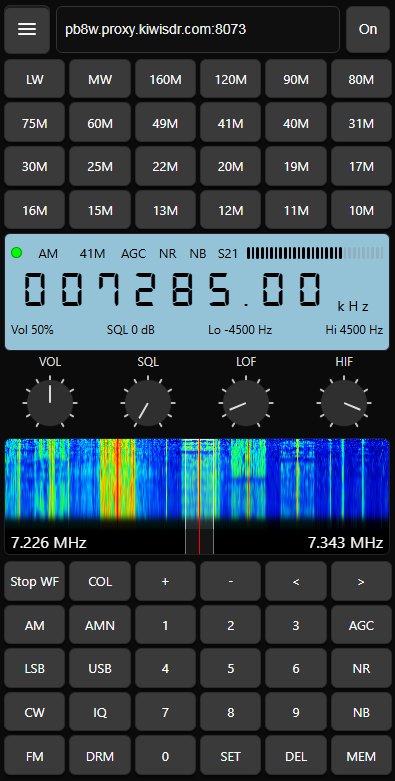Select the 41M band
The height and width of the screenshot is (781, 395).
(x=230, y=124)
